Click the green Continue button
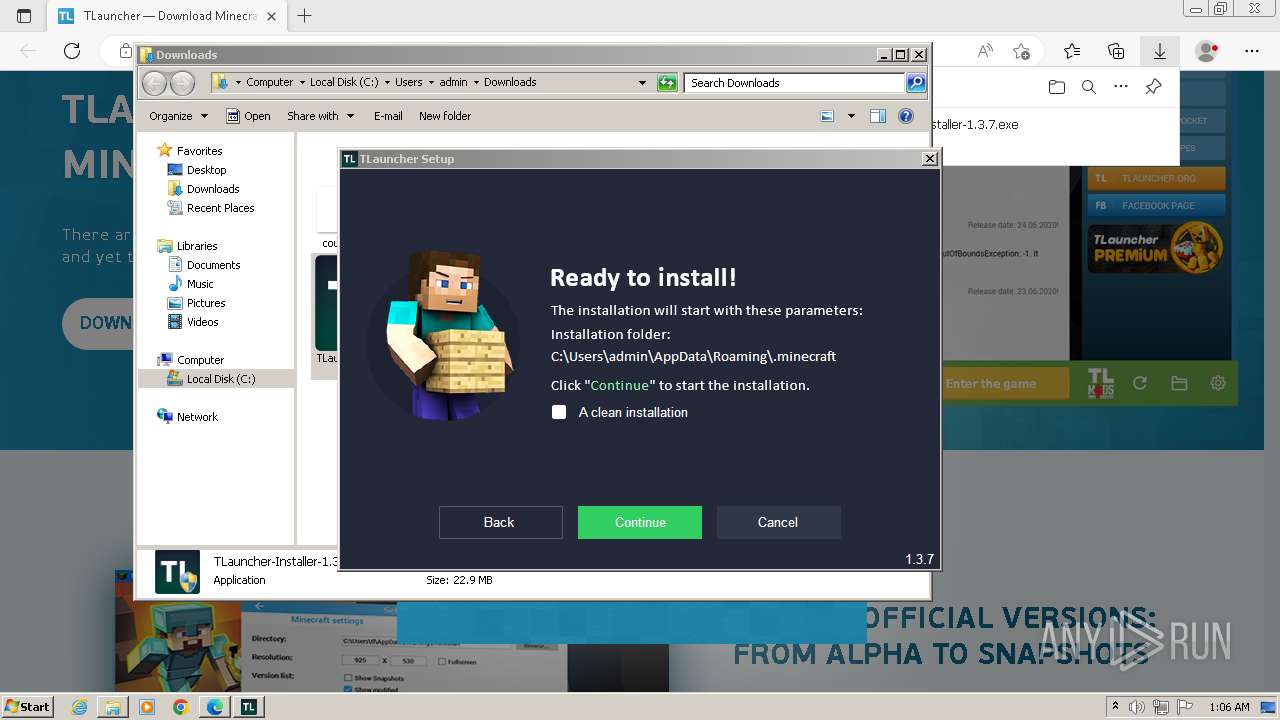This screenshot has width=1280, height=720. (x=640, y=522)
